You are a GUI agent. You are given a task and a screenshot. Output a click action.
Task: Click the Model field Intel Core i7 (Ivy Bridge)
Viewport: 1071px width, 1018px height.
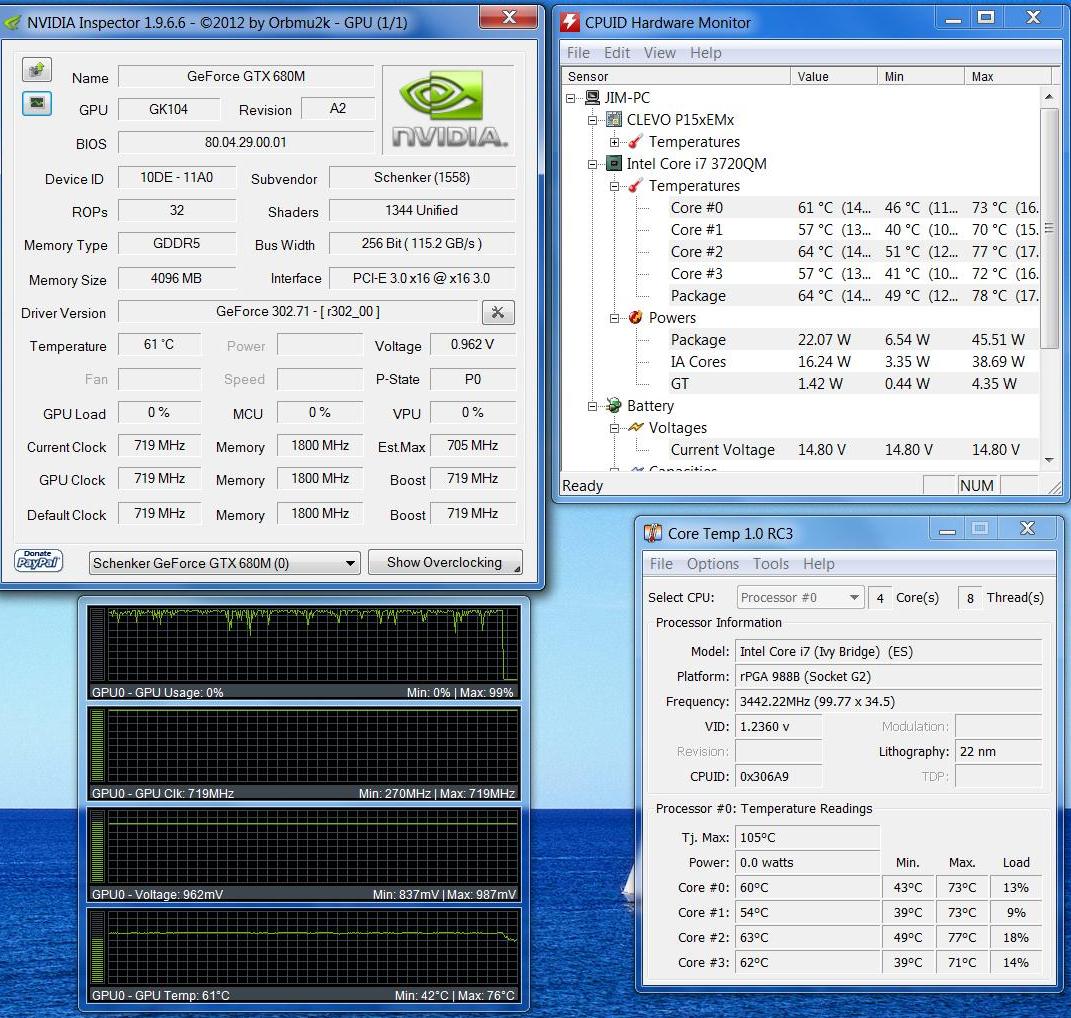point(888,652)
